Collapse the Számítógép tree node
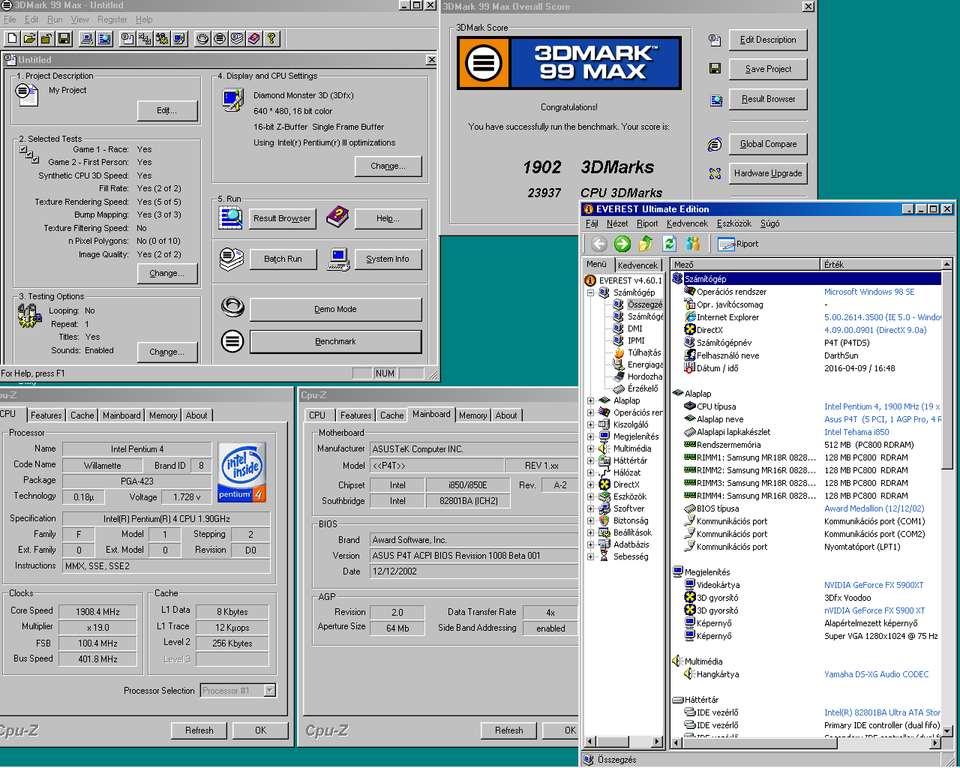 click(x=591, y=293)
